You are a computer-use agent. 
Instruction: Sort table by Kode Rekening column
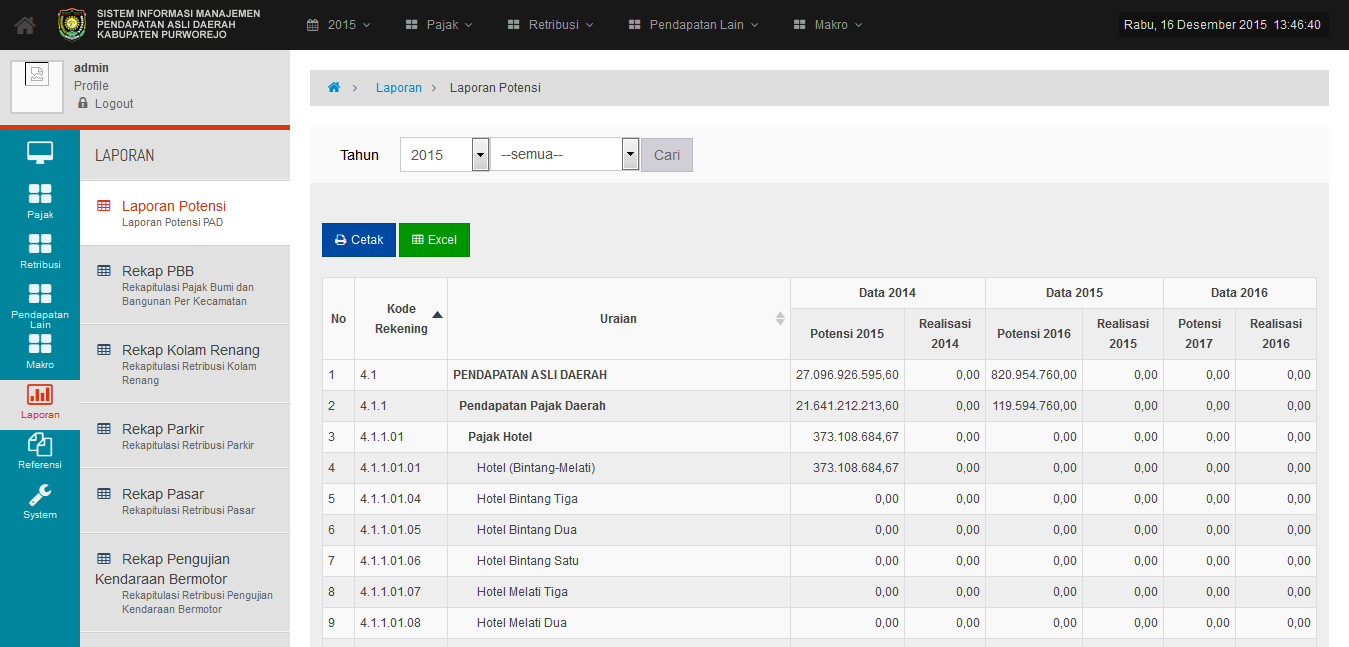pyautogui.click(x=401, y=319)
